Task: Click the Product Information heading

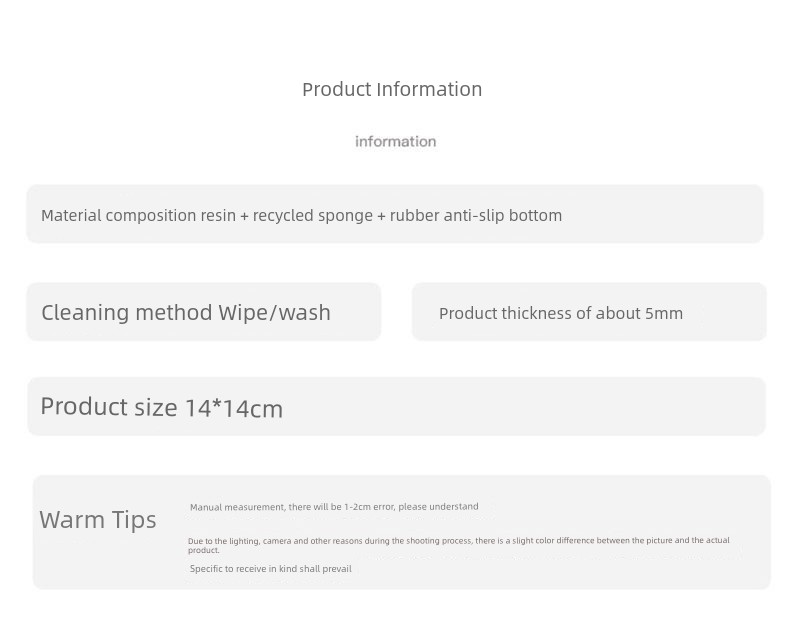Action: [x=392, y=89]
